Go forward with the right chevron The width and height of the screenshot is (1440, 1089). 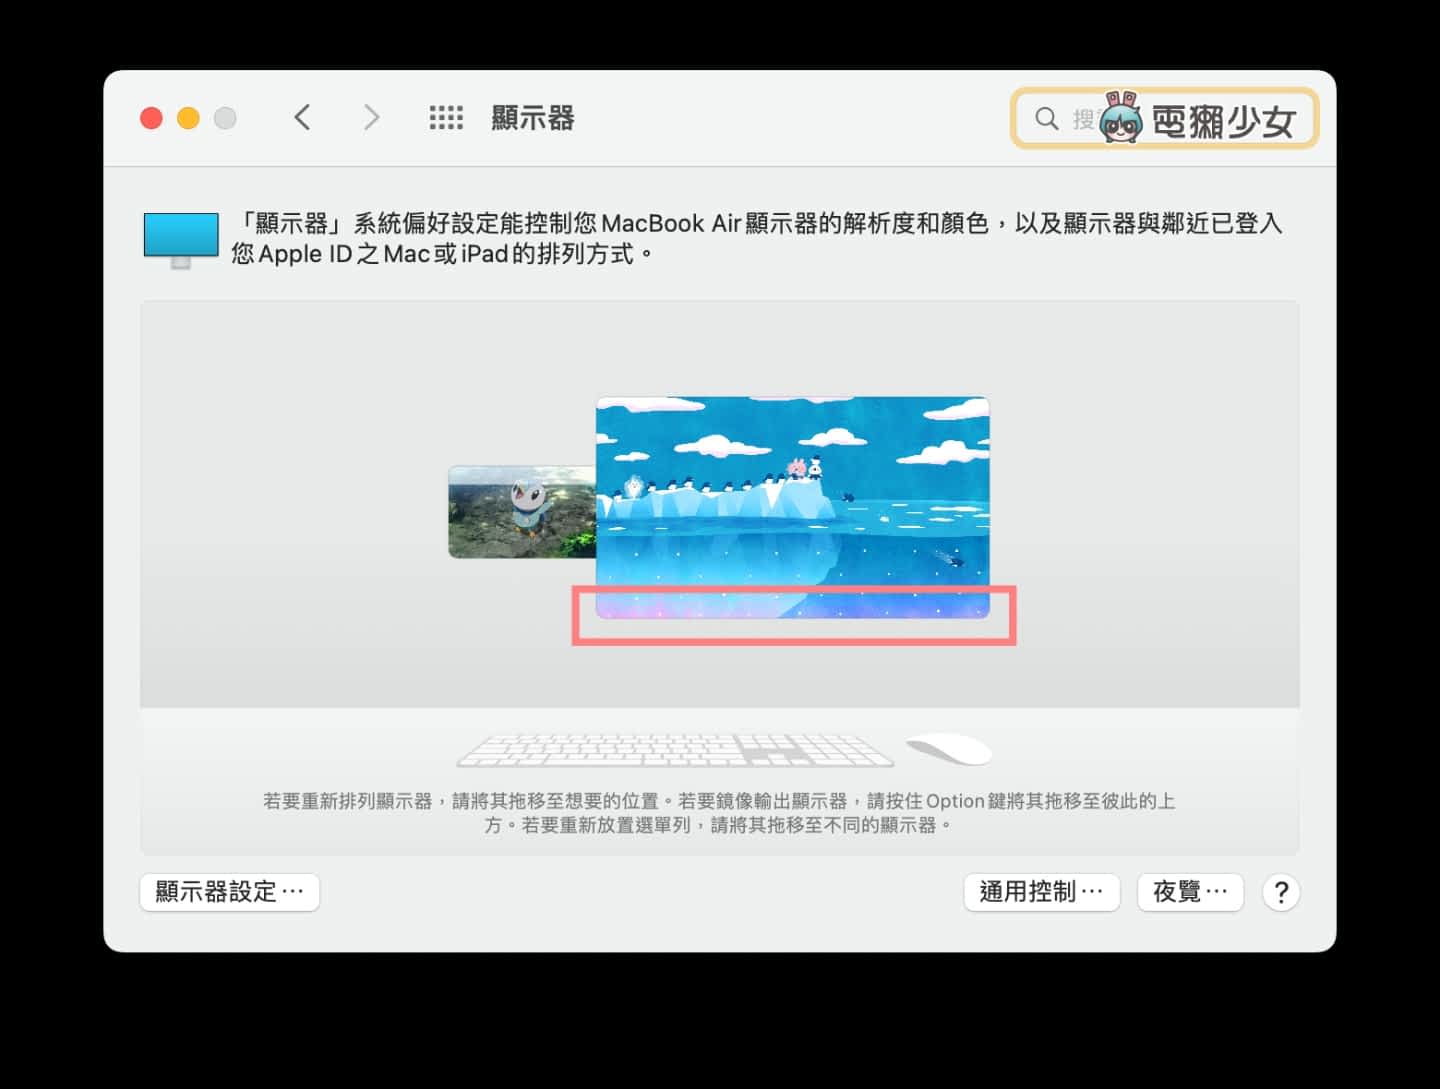[371, 118]
